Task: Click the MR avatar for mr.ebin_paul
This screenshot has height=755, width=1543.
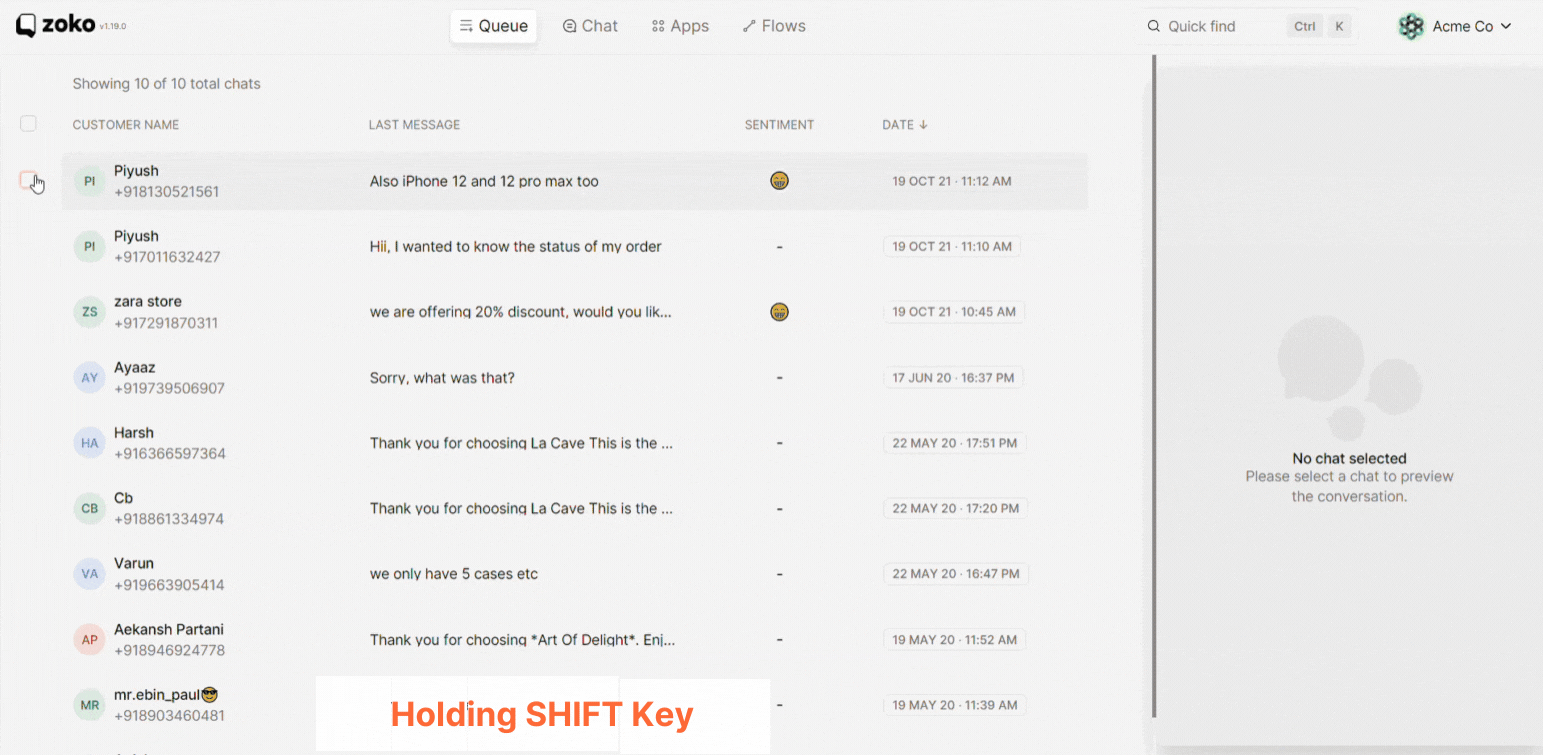Action: (90, 705)
